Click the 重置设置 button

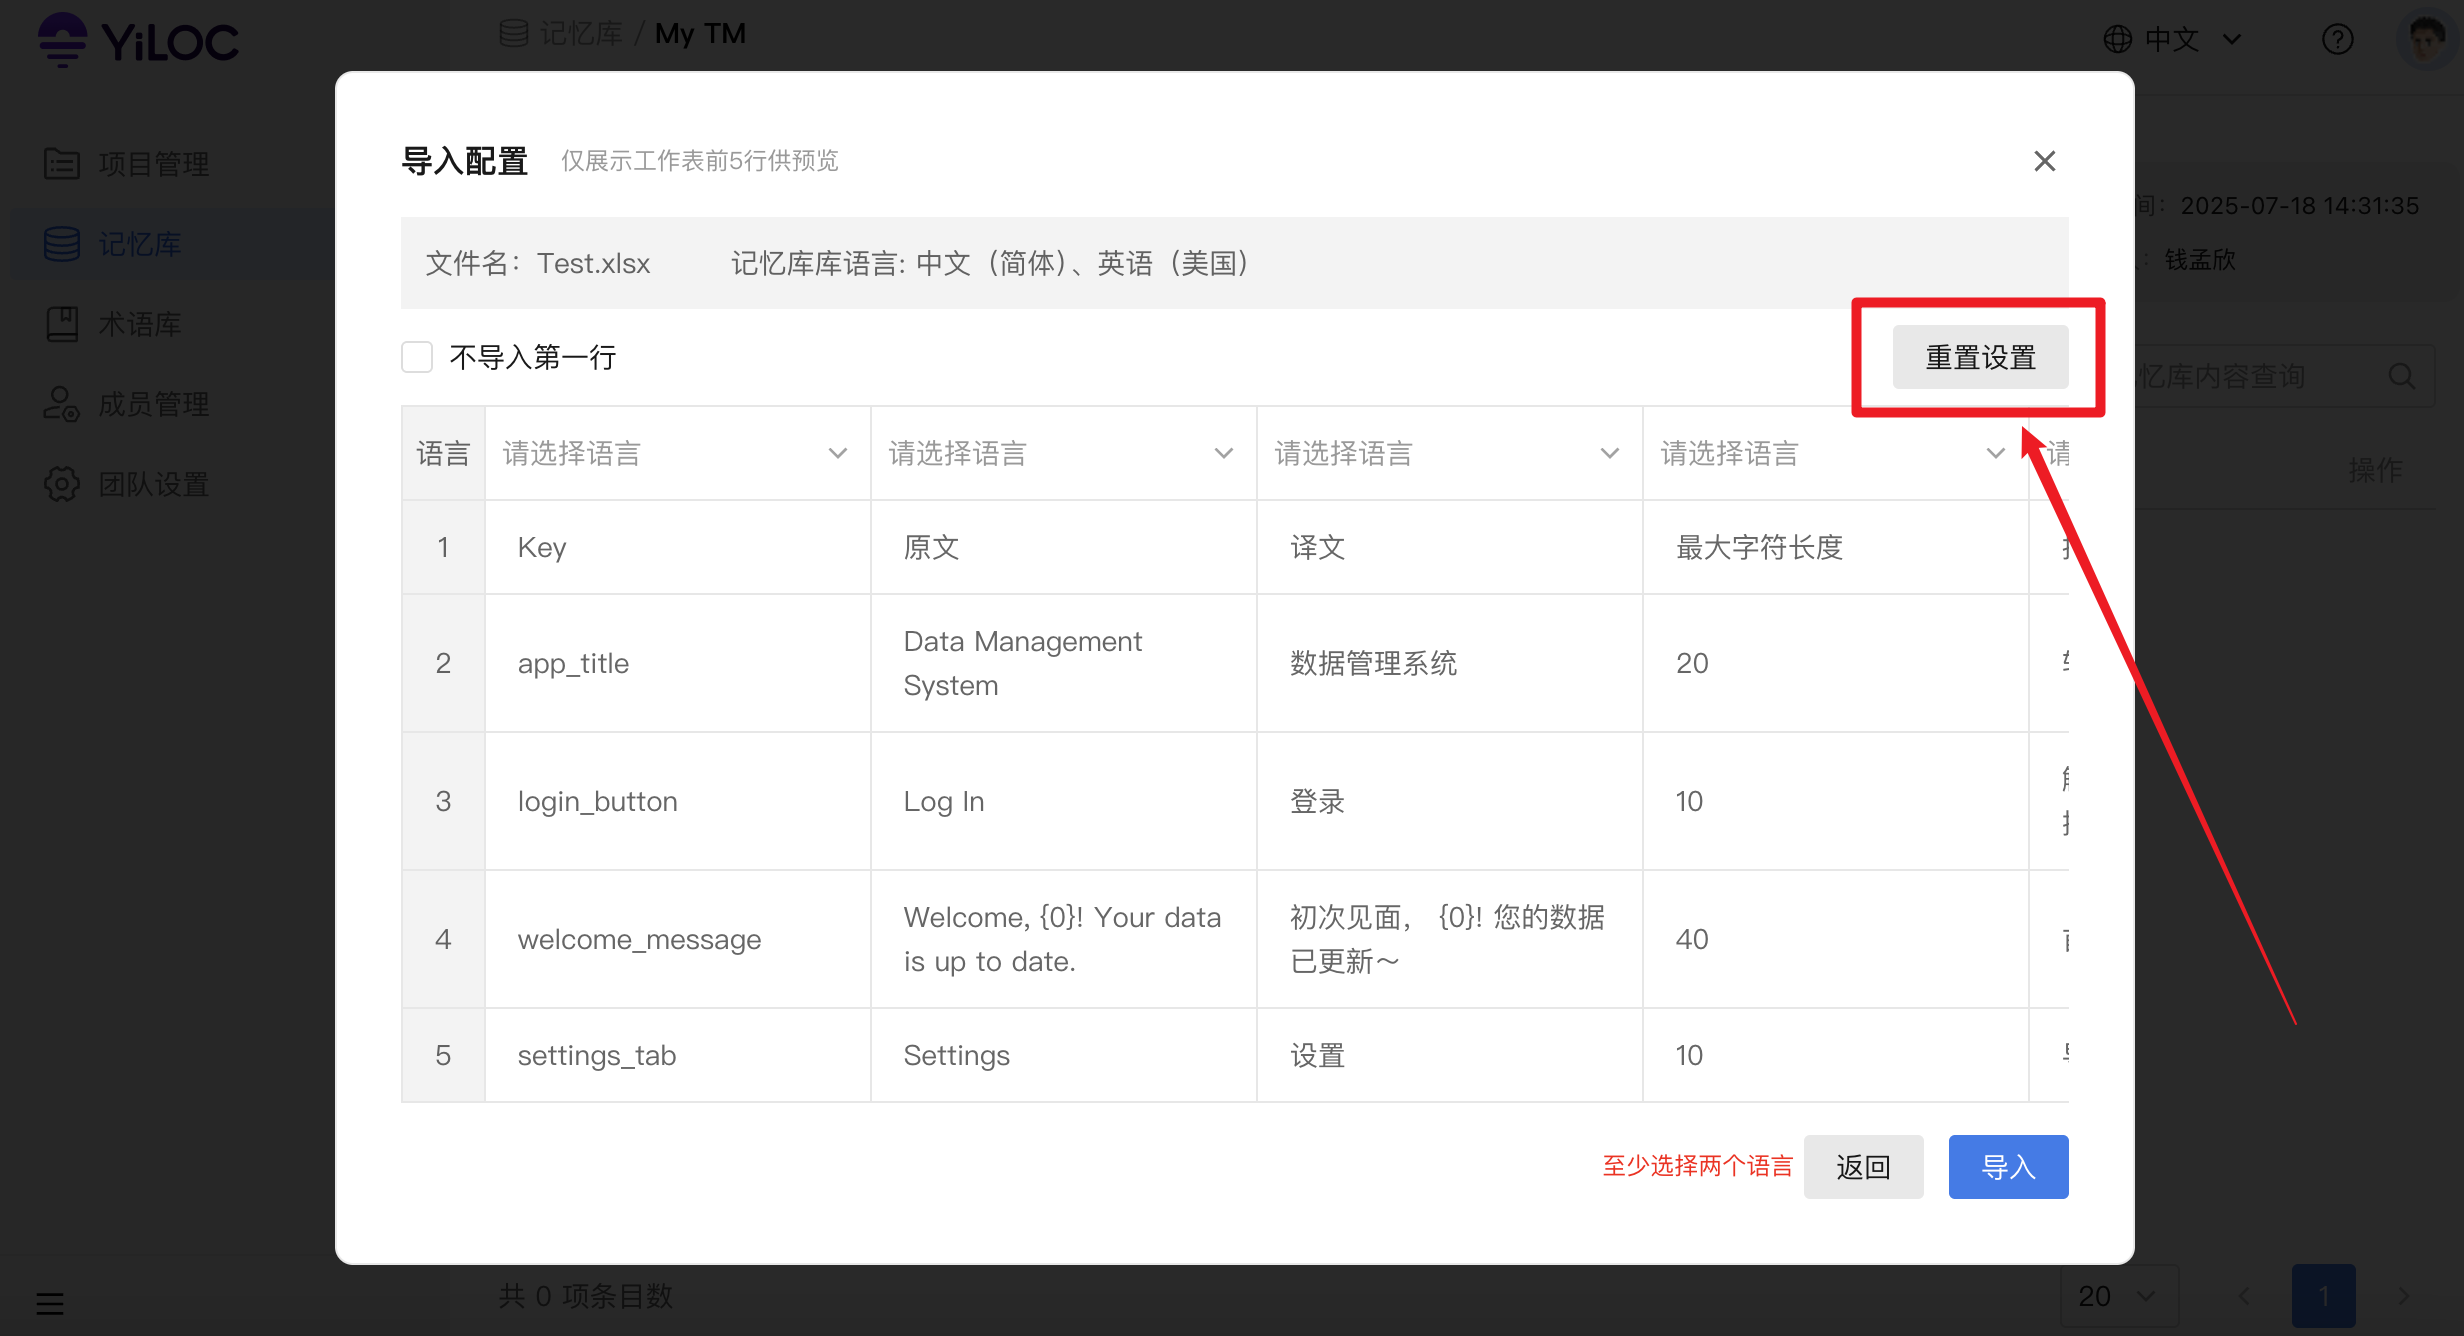(x=1980, y=357)
